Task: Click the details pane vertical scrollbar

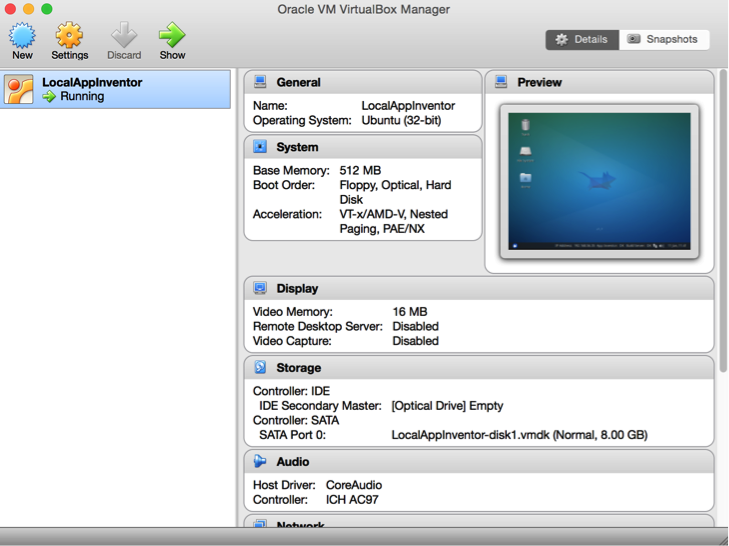Action: point(723,221)
